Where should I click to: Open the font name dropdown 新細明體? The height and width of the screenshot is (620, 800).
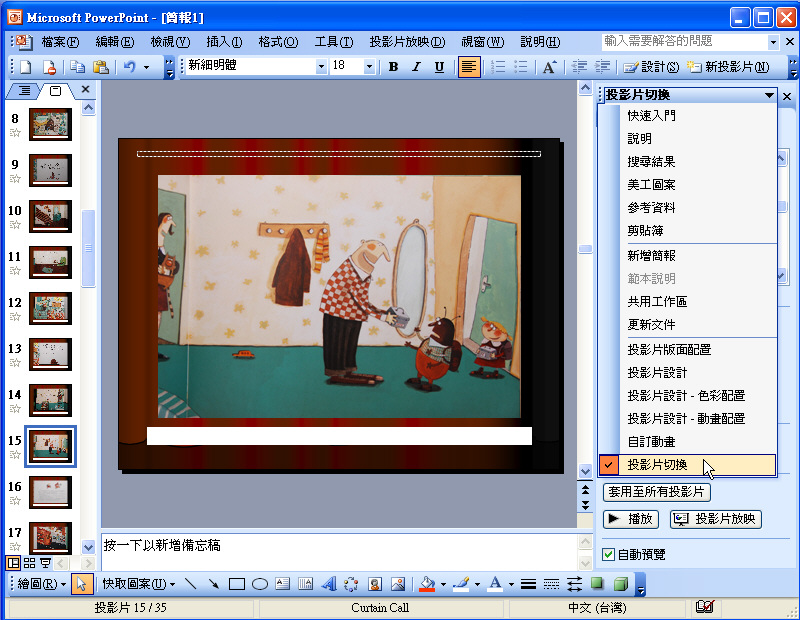coord(321,66)
